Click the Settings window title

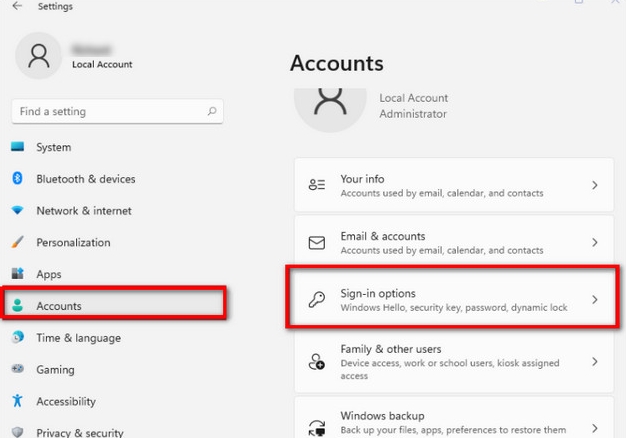click(x=55, y=6)
